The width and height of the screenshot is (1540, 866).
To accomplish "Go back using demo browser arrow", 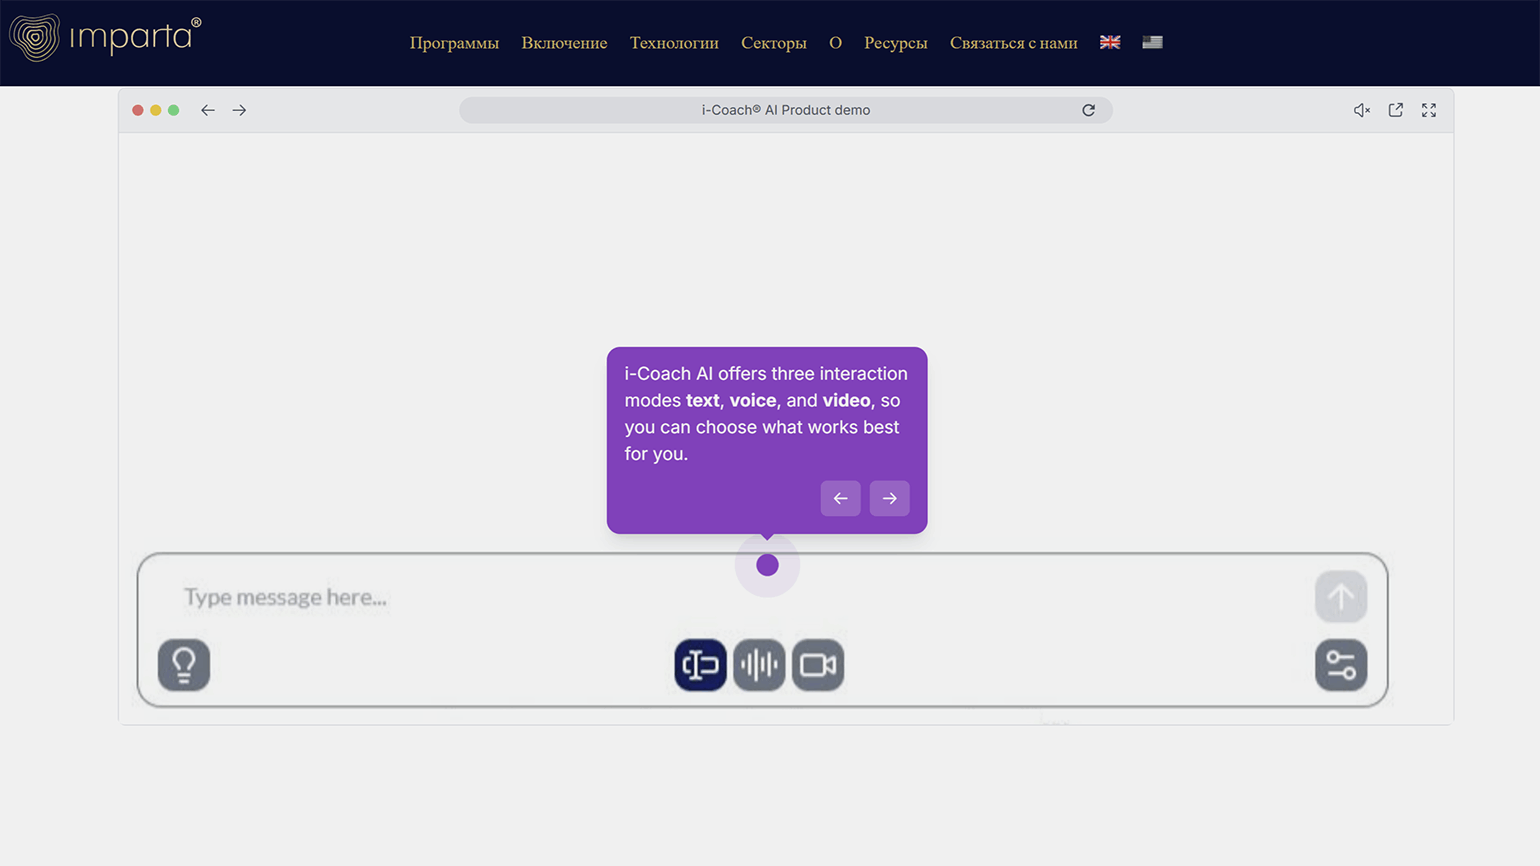I will (207, 110).
